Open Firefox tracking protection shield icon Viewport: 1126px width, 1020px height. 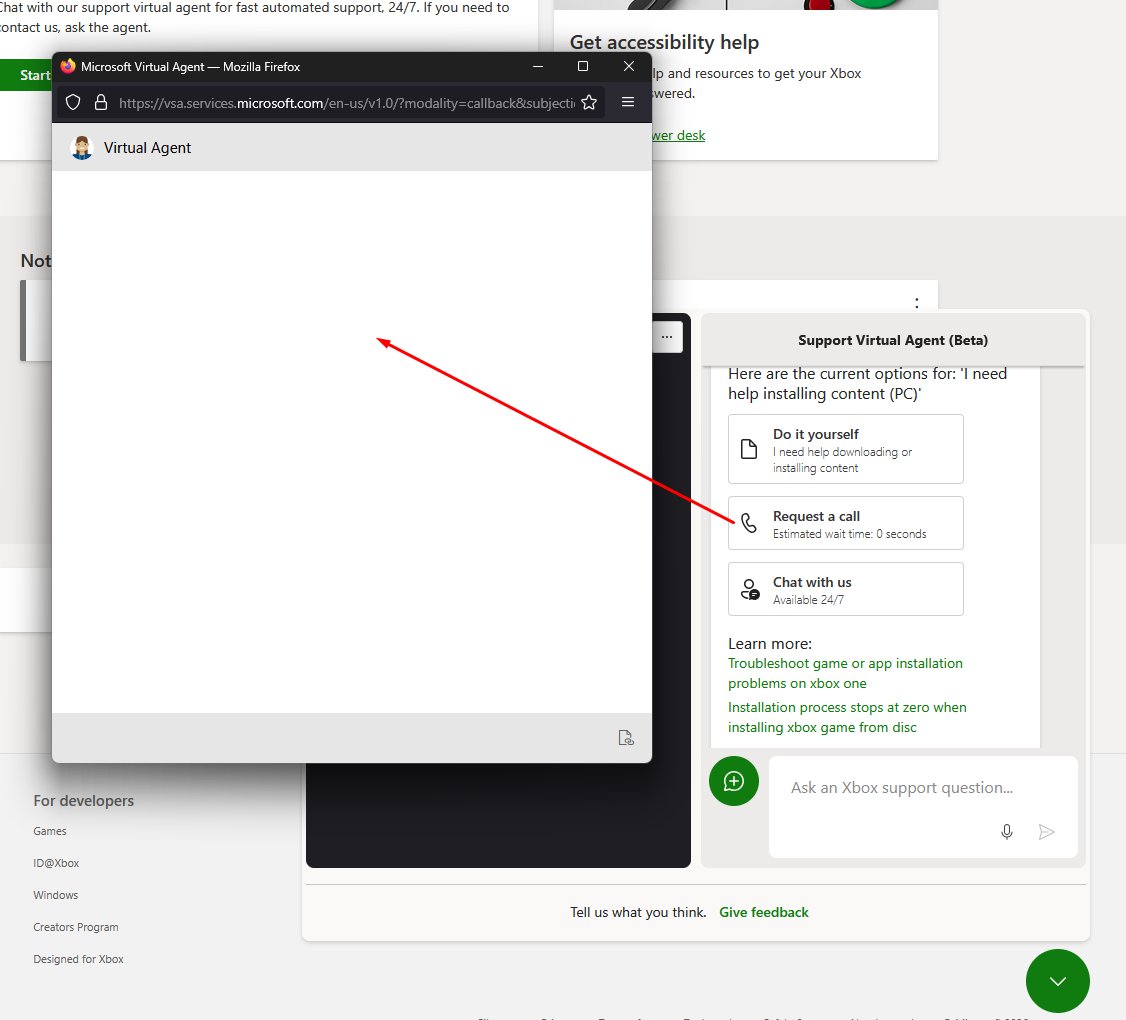pyautogui.click(x=73, y=103)
